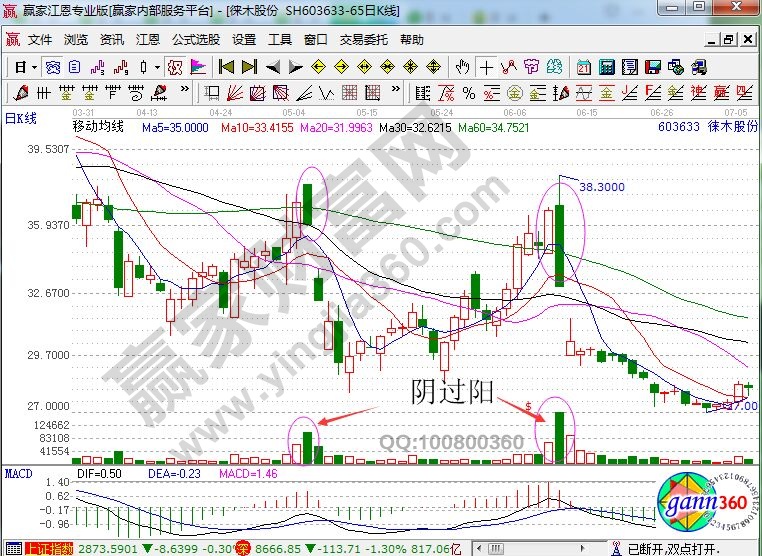Open the calendar icon in toolbar
Image resolution: width=762 pixels, height=556 pixels.
coord(585,67)
